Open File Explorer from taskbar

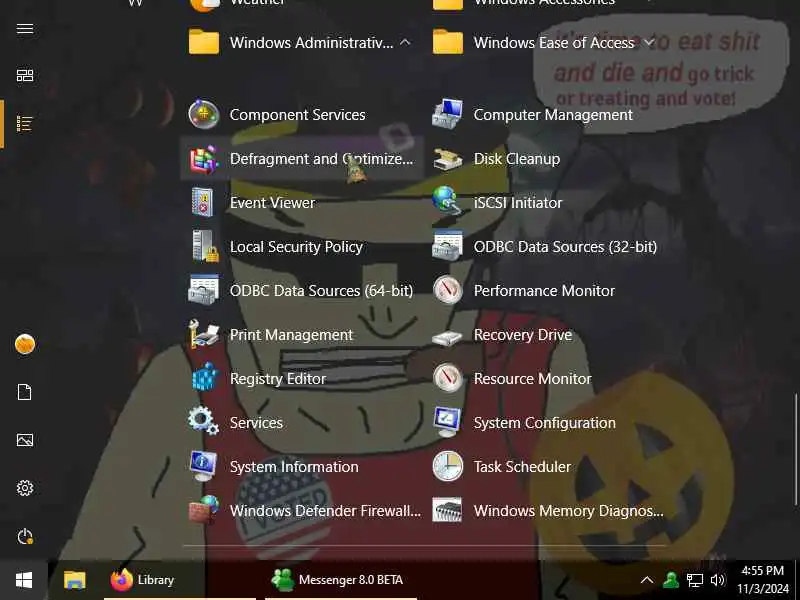(x=74, y=580)
